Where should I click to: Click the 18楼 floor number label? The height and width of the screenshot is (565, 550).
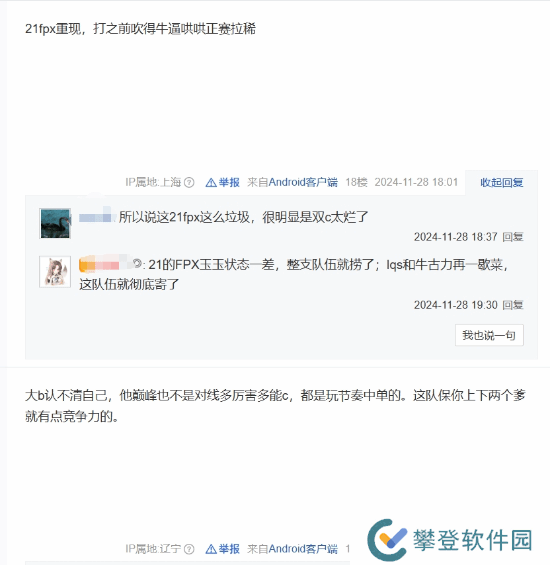click(356, 182)
